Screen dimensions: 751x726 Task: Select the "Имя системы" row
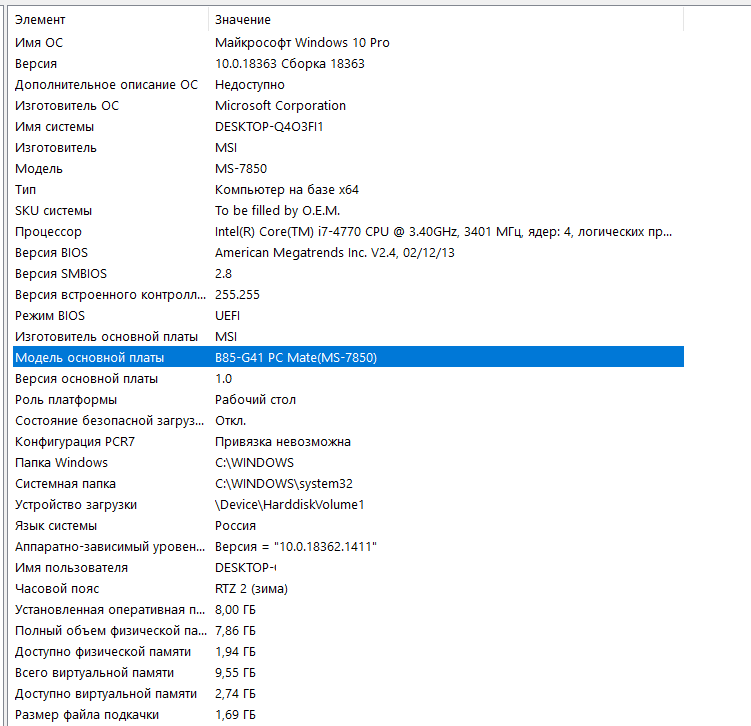coord(348,126)
